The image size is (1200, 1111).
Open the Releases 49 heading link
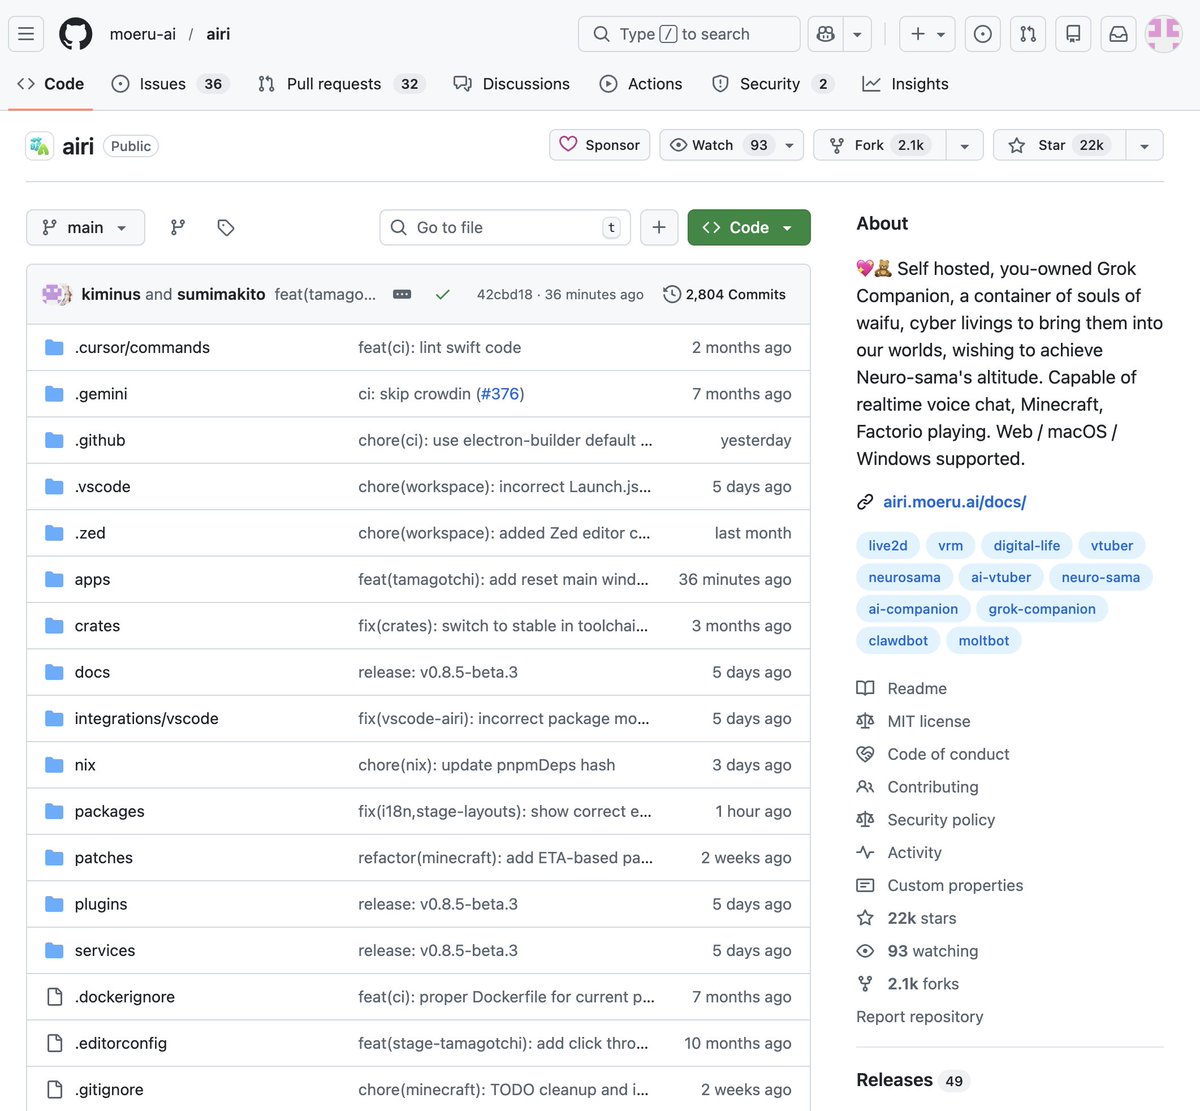click(913, 1080)
